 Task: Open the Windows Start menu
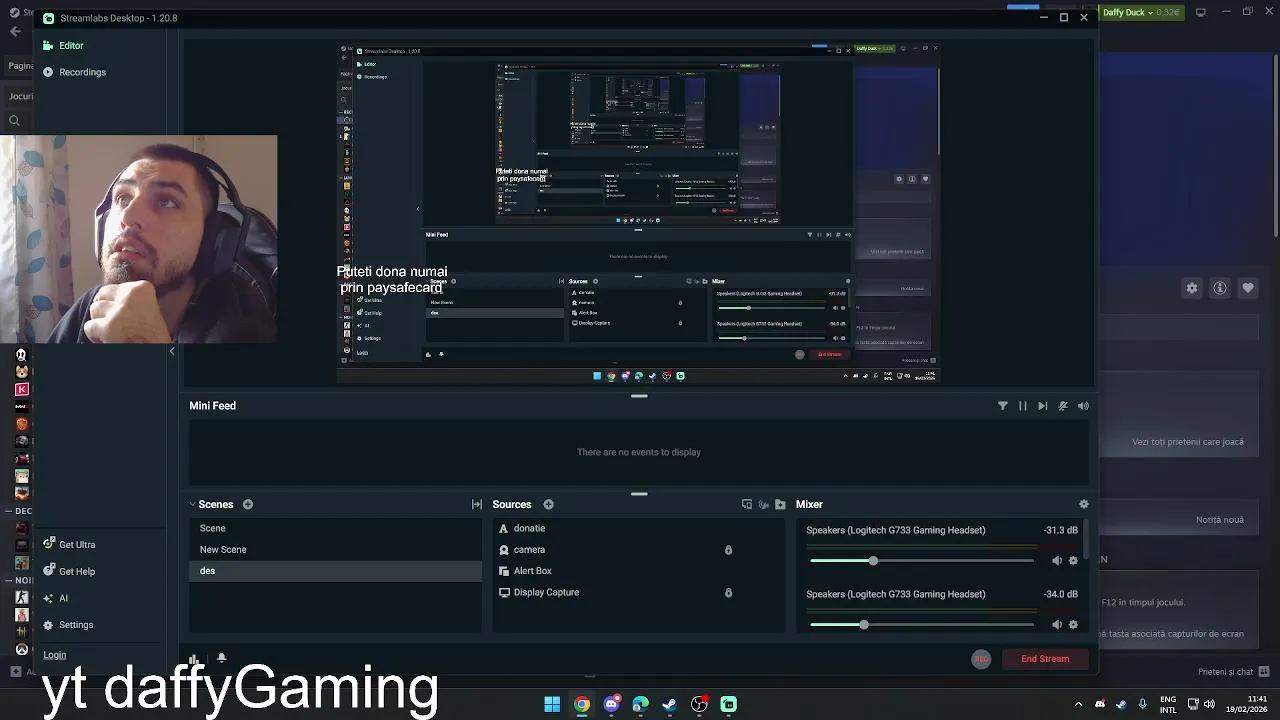tap(552, 704)
